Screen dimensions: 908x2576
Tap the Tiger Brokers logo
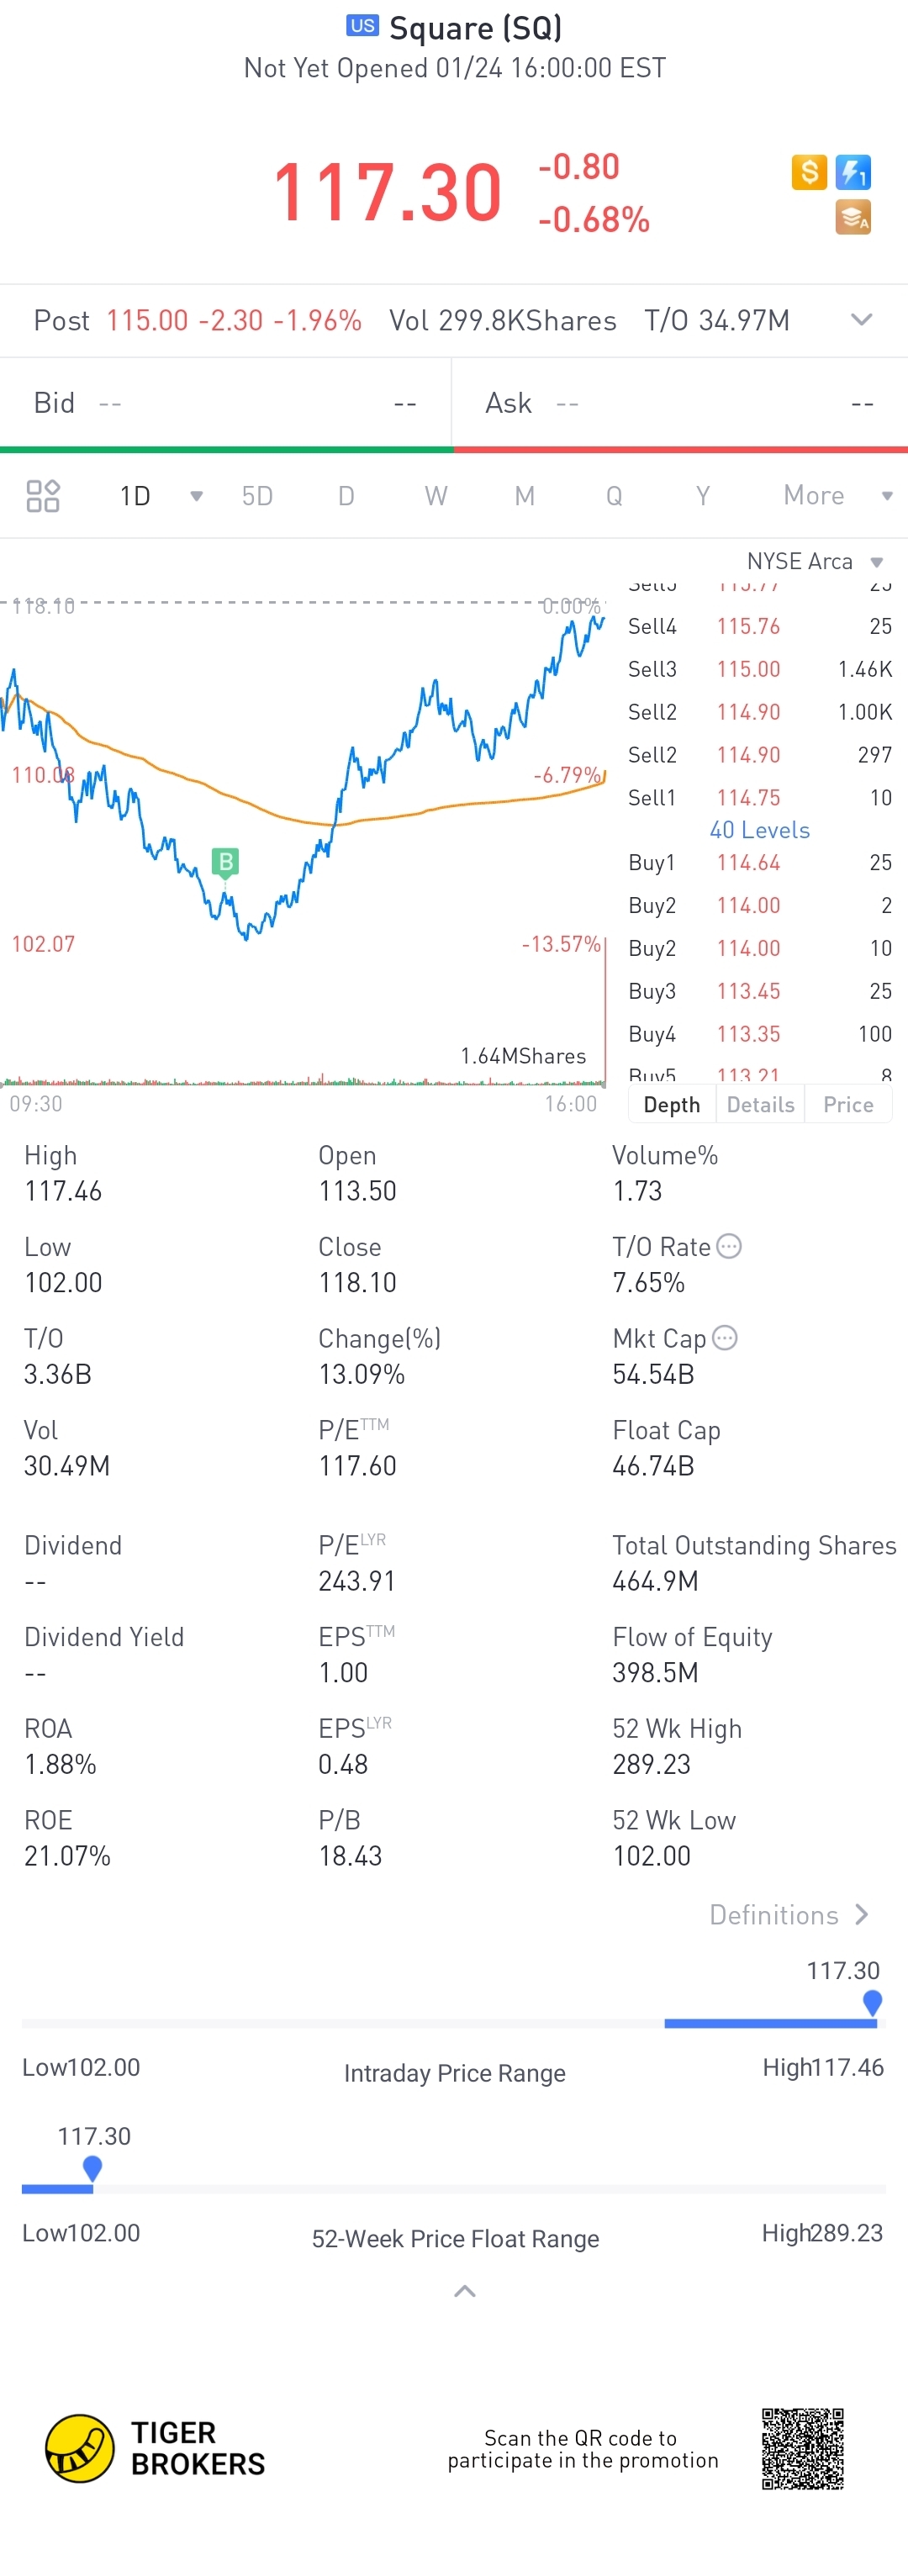click(80, 2448)
